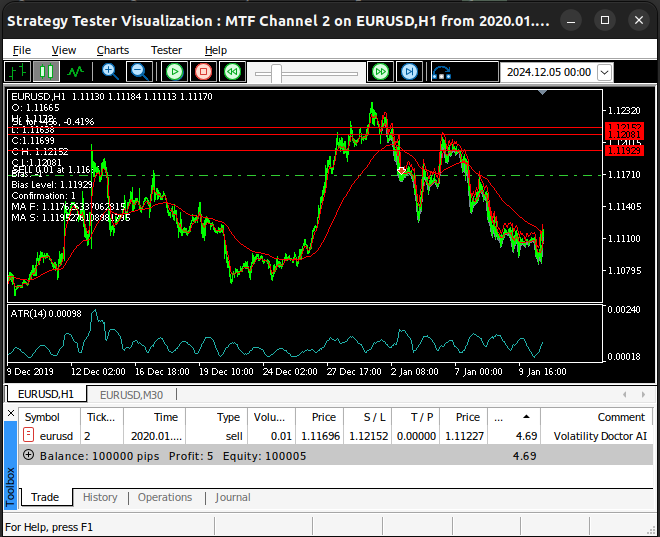The width and height of the screenshot is (660, 537).
Task: Select the candlestick chart display icon
Action: tap(46, 72)
